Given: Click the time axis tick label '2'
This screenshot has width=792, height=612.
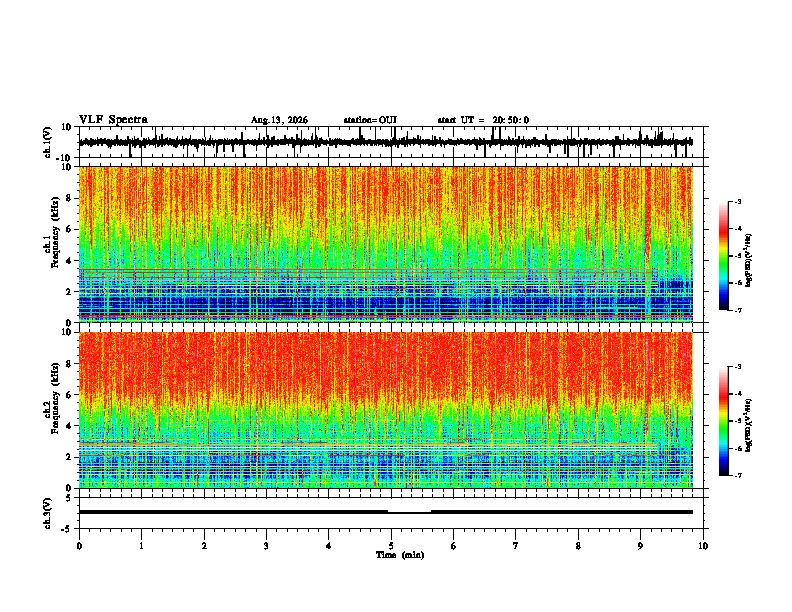Looking at the screenshot, I should [204, 546].
